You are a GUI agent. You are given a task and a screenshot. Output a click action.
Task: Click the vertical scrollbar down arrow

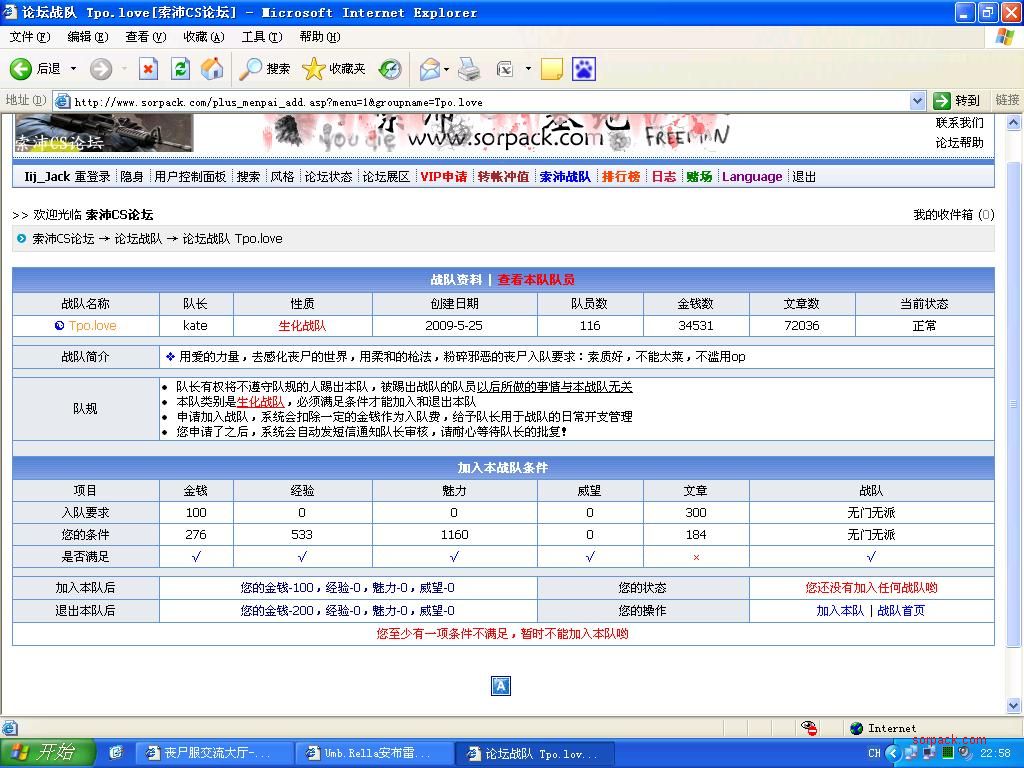1014,705
